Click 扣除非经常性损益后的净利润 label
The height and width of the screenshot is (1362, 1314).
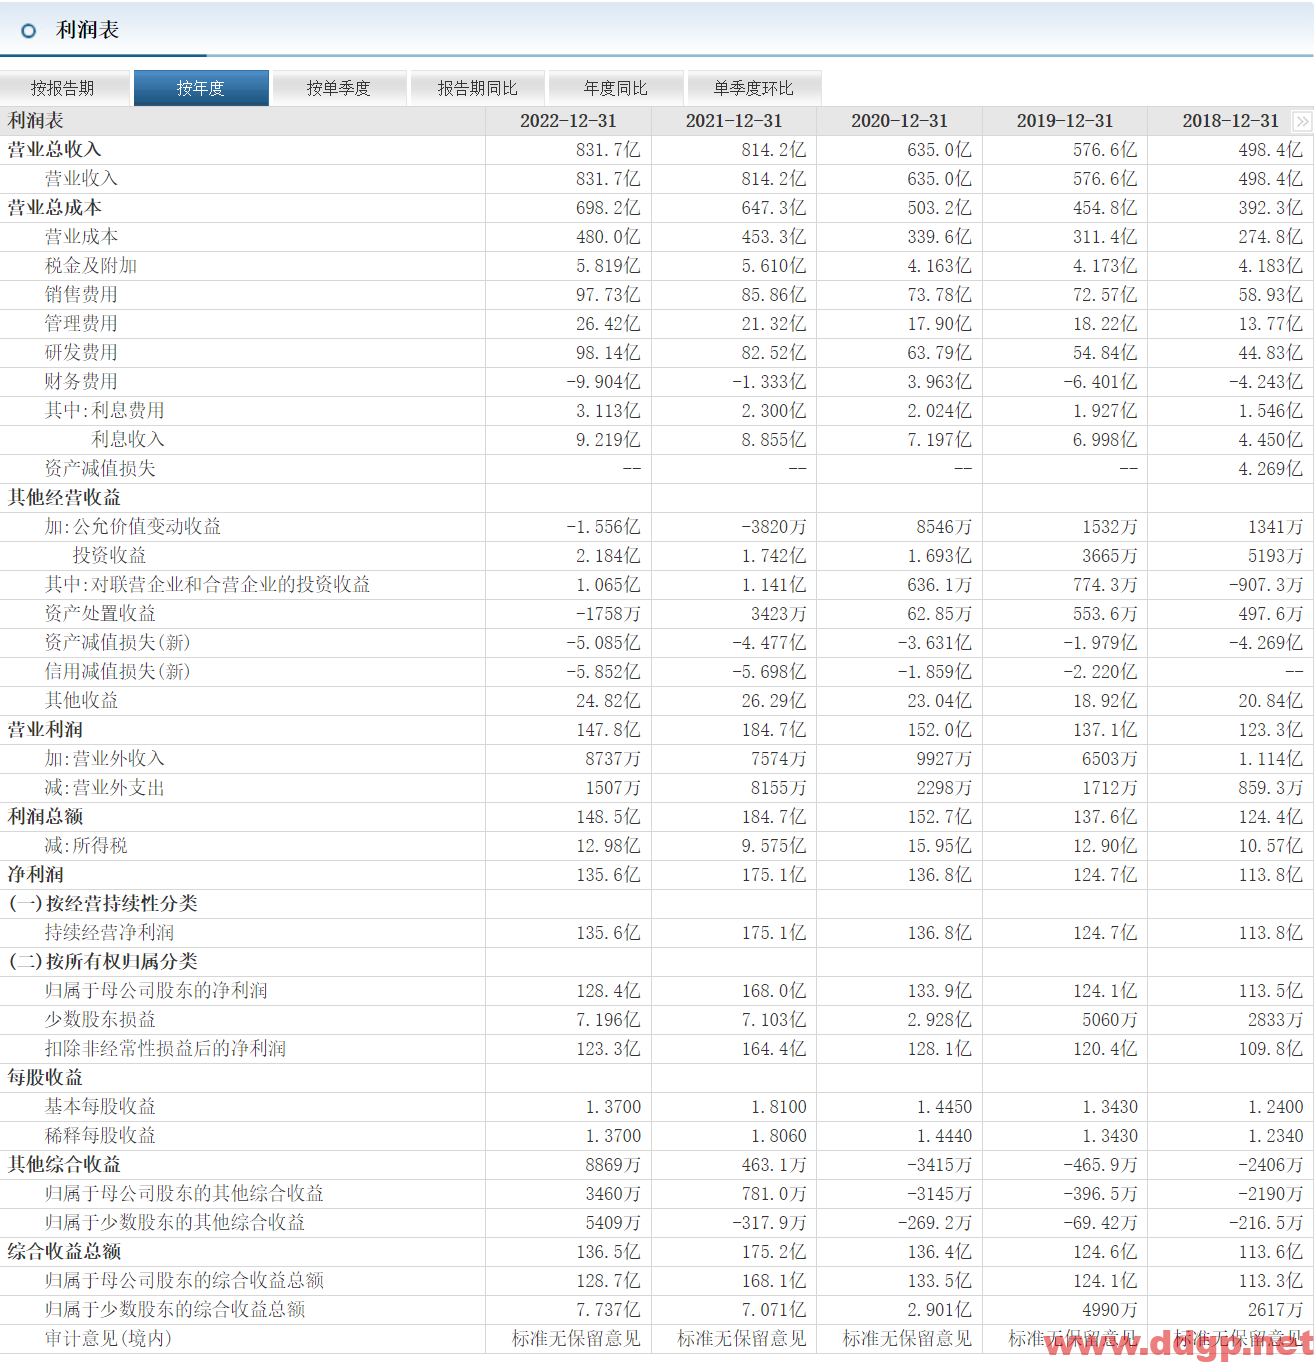[x=165, y=1049]
